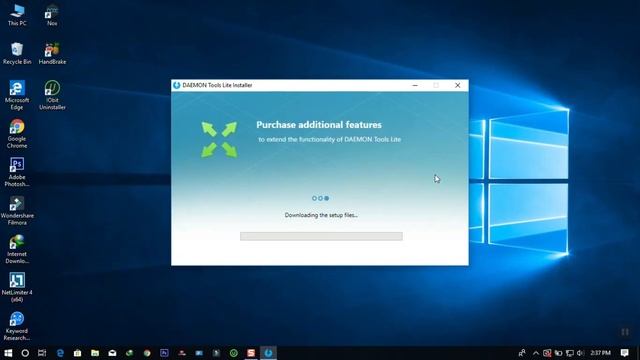This screenshot has height=360, width=640.
Task: Click 'Downloading the setup files...' status text
Action: [321, 215]
